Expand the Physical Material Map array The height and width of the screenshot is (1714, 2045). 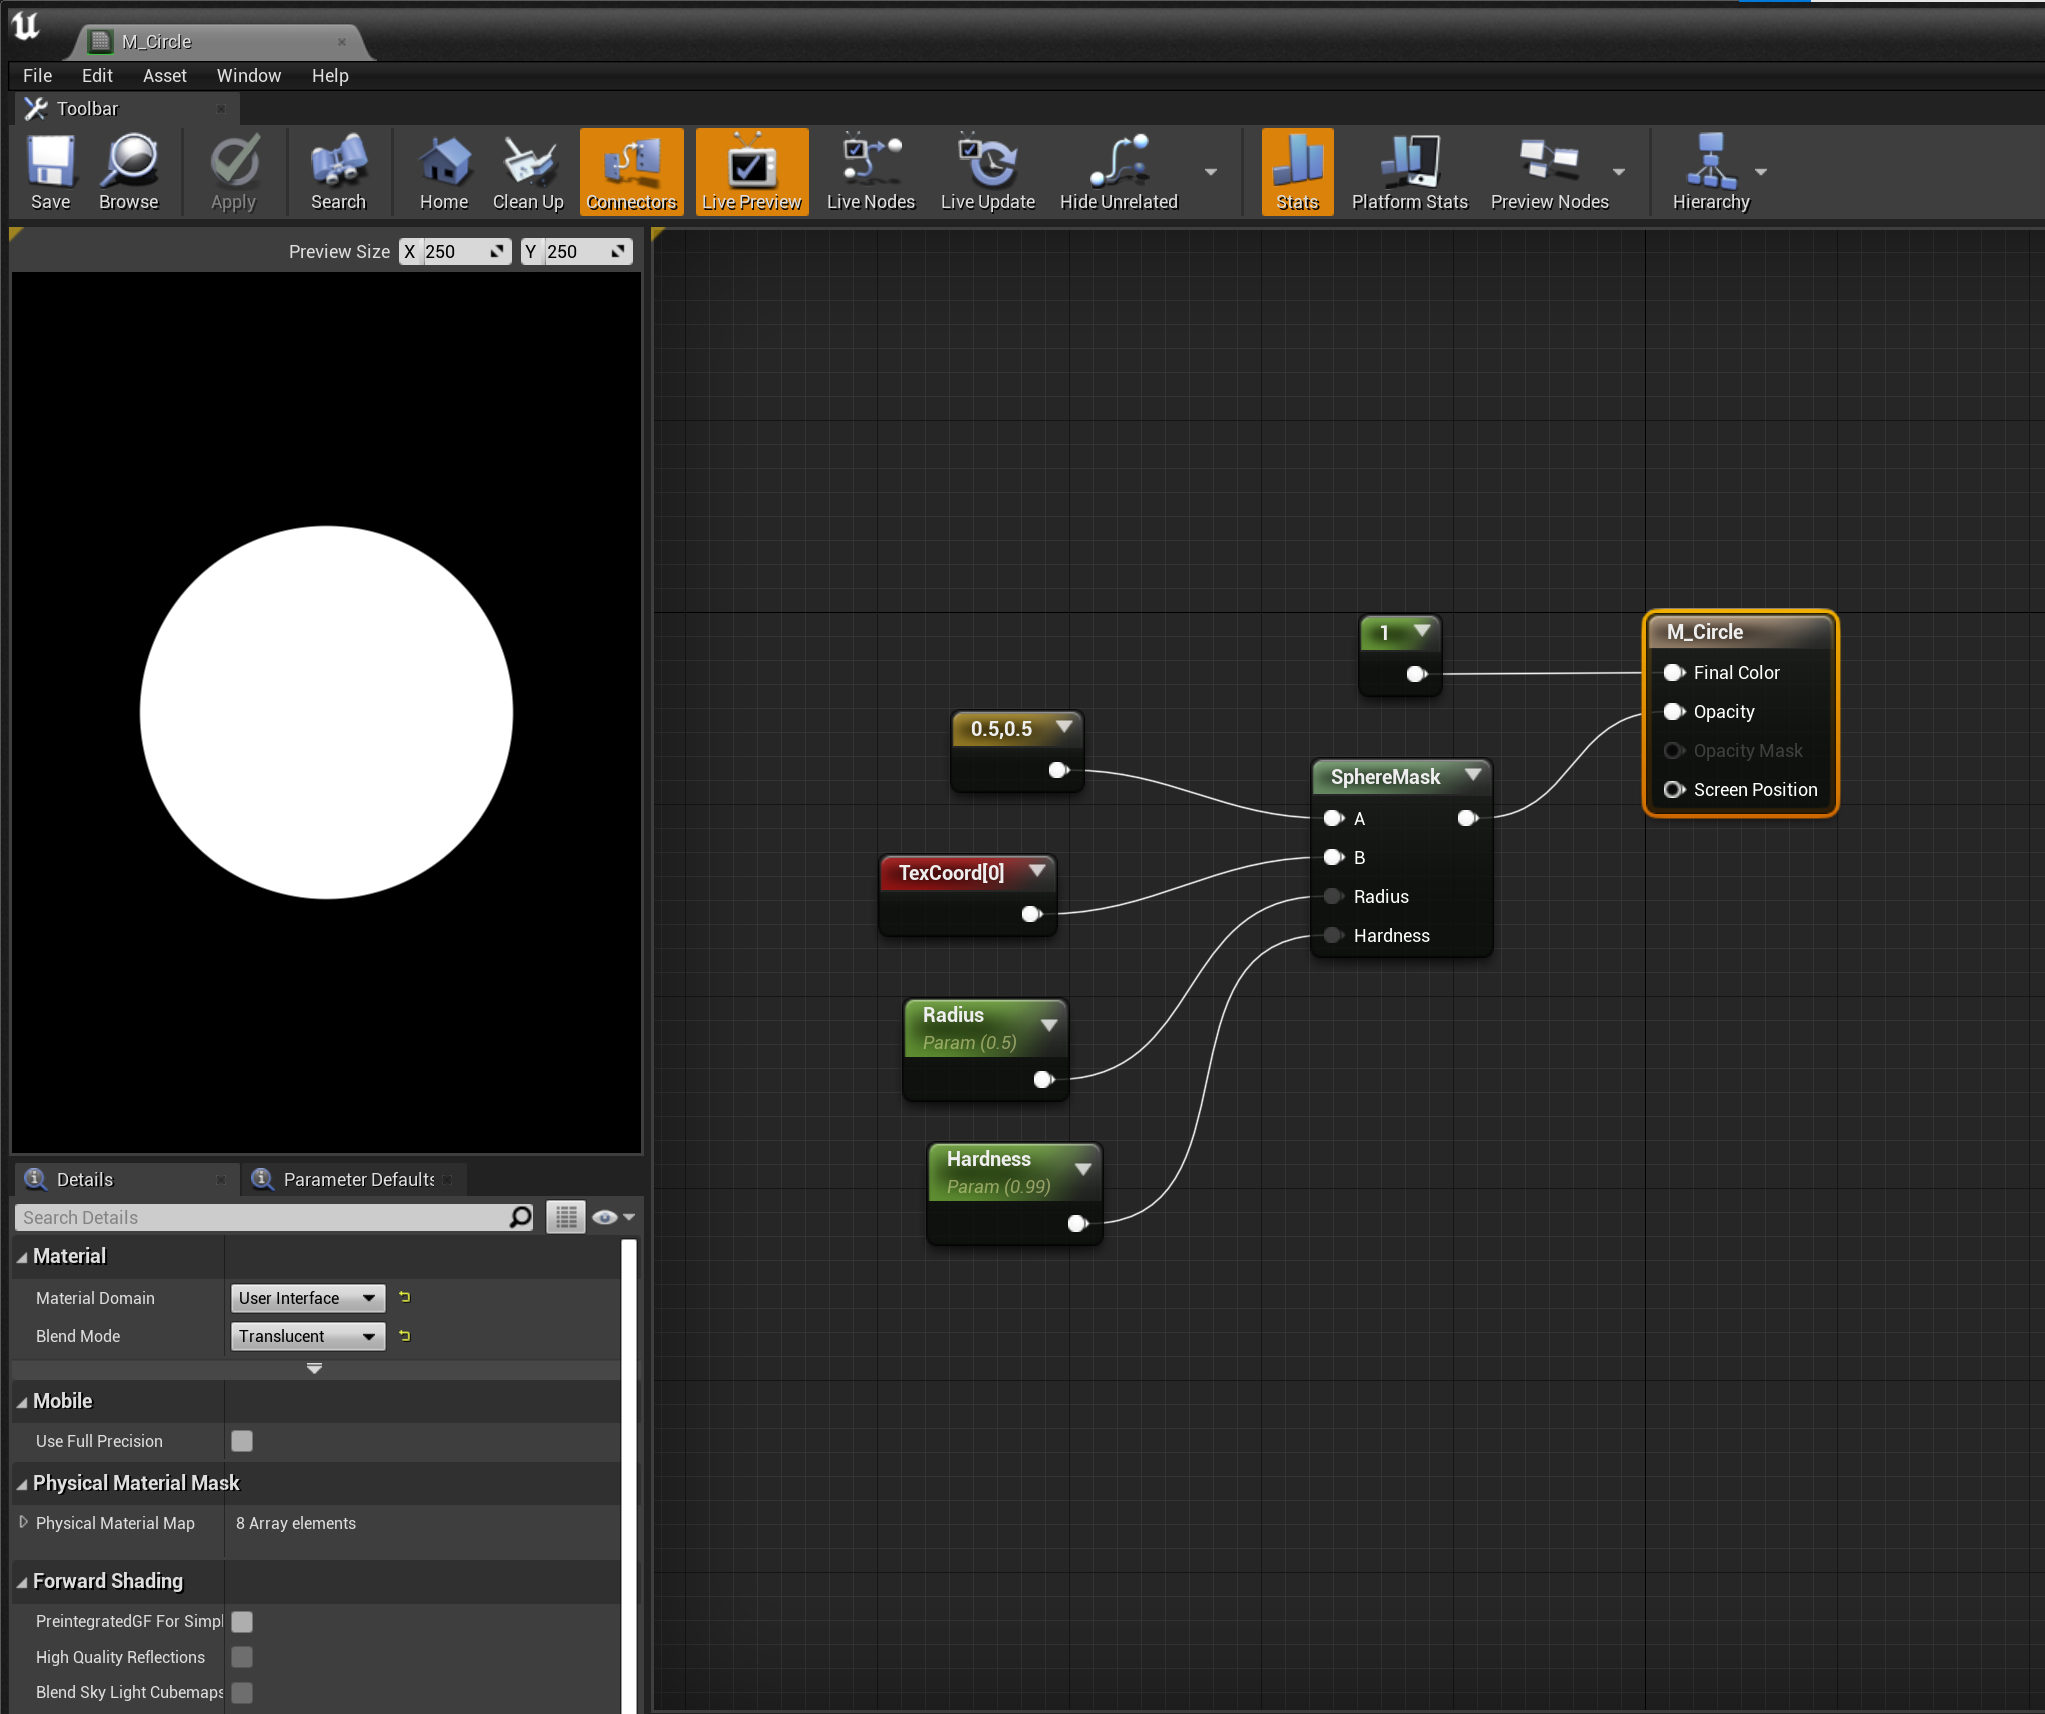pyautogui.click(x=23, y=1522)
